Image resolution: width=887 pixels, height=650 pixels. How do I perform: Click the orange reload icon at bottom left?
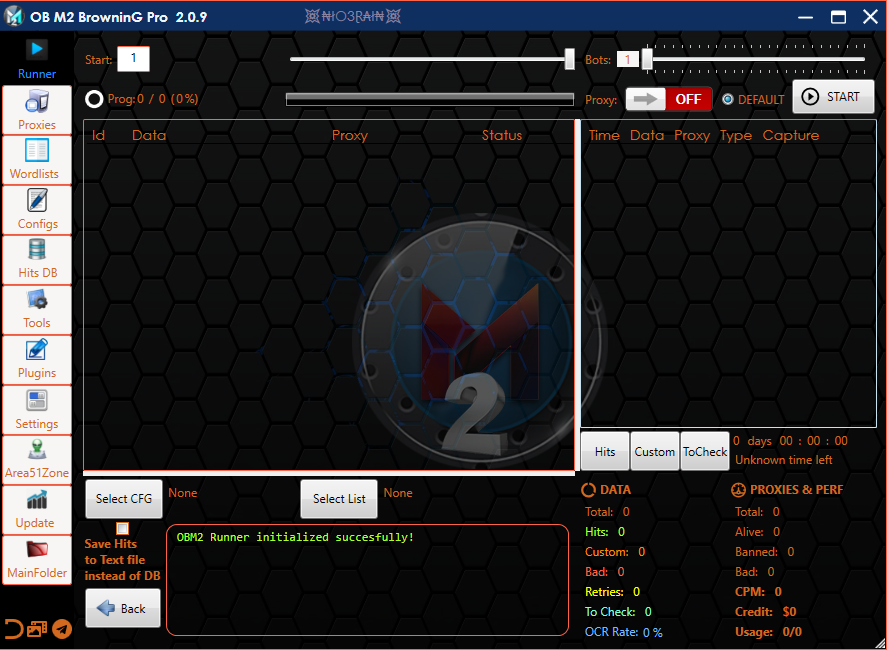pyautogui.click(x=13, y=629)
